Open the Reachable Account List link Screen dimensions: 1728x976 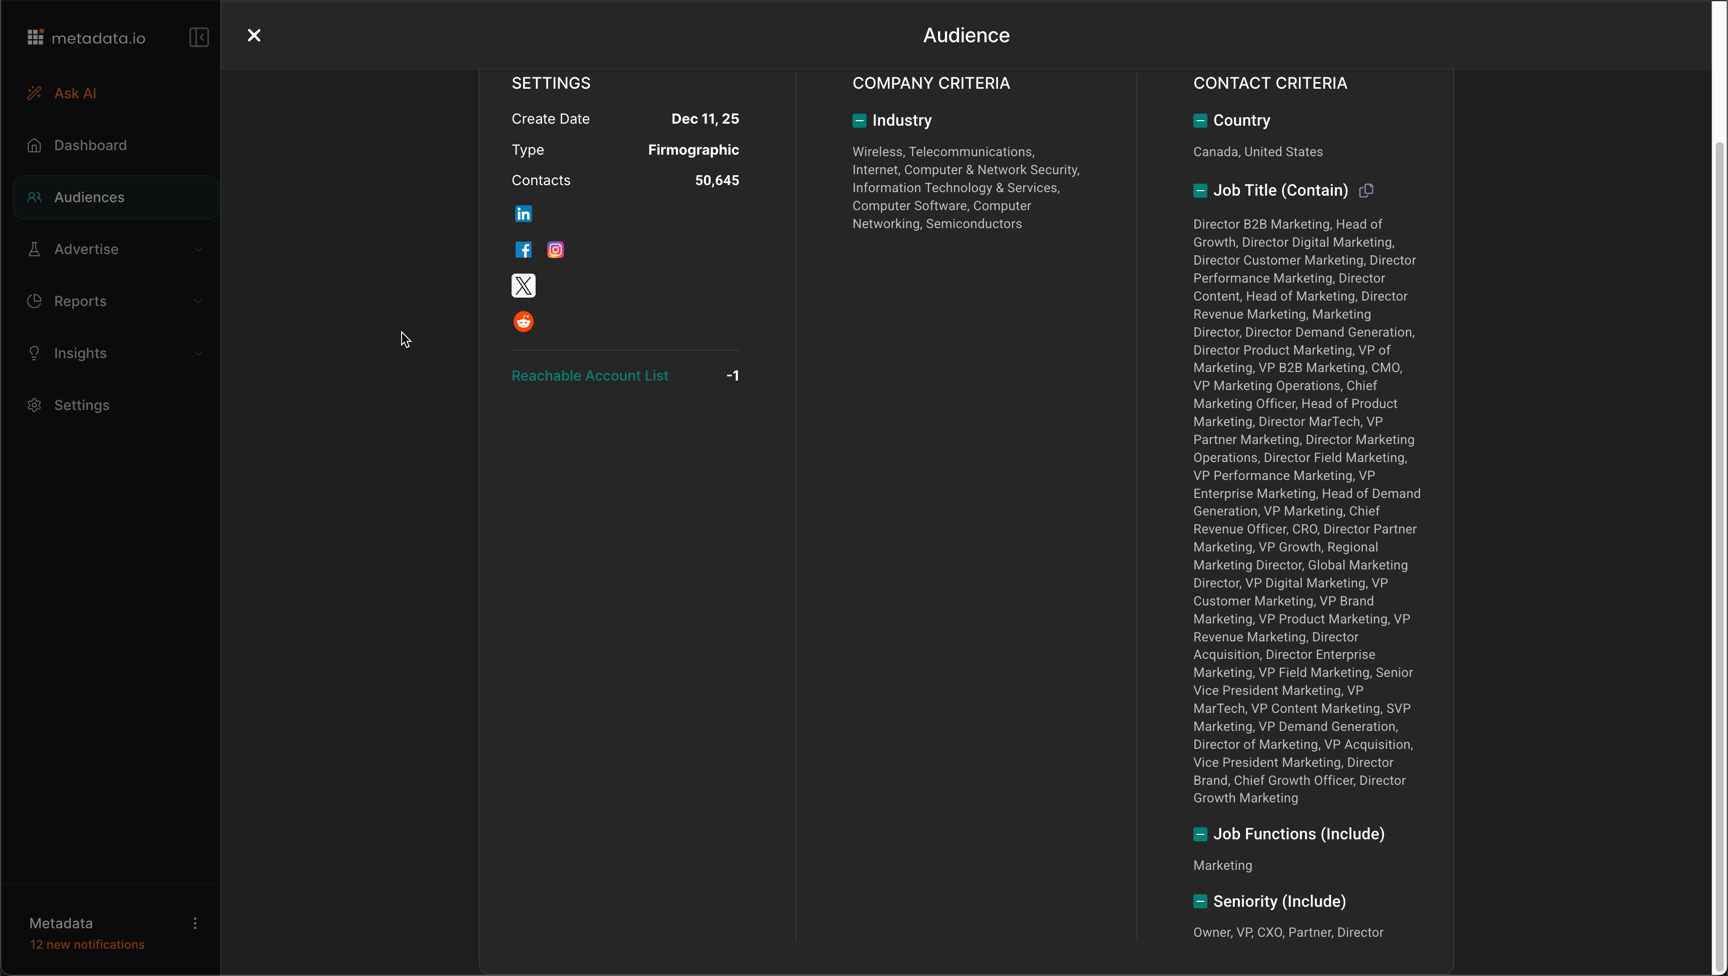[x=590, y=376]
